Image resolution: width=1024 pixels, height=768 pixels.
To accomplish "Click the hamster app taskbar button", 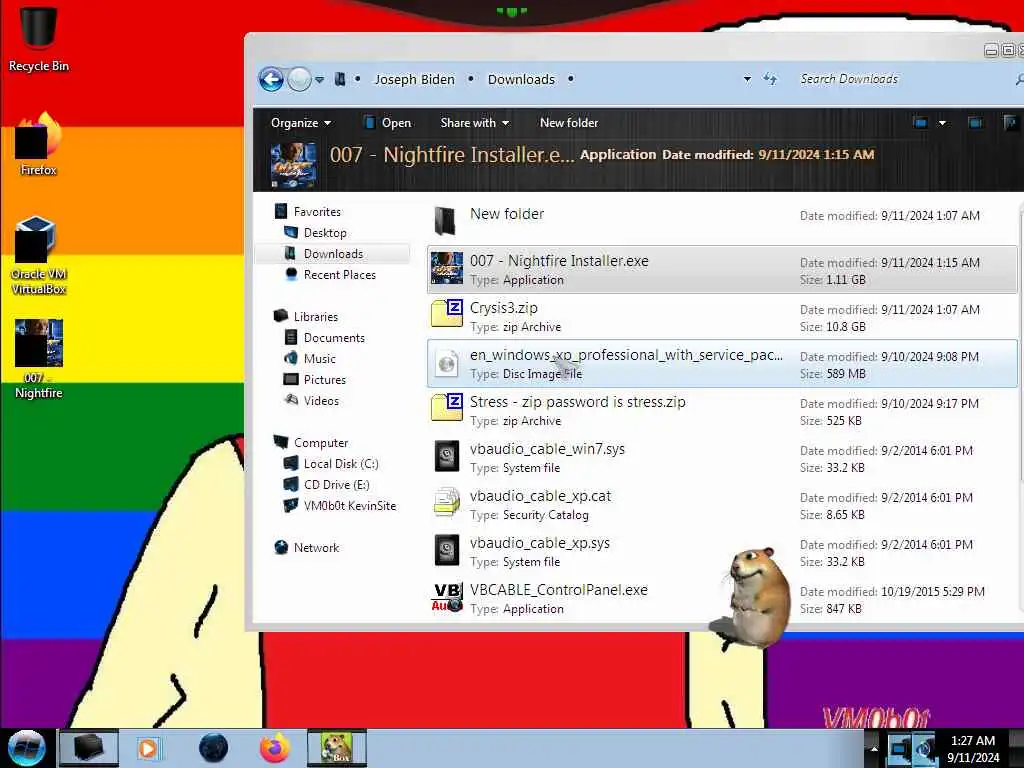I will coord(337,748).
